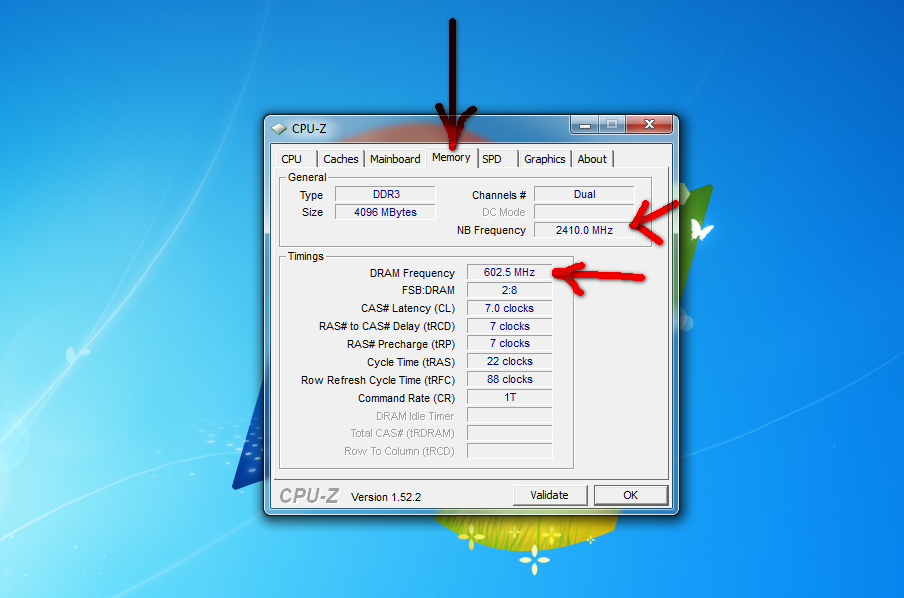Click the 22 clocks tRAS value
The height and width of the screenshot is (598, 904).
tap(509, 362)
